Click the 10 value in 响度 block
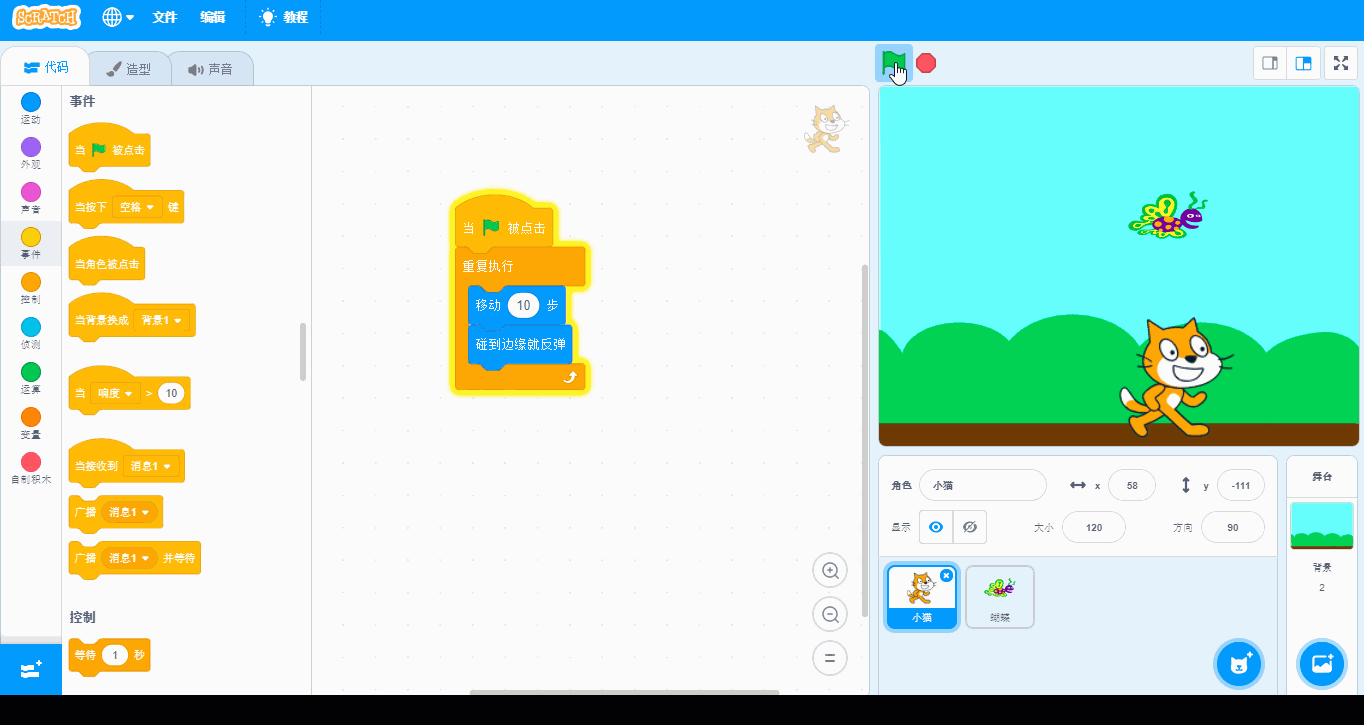Screen dimensions: 1364x725 click(171, 393)
